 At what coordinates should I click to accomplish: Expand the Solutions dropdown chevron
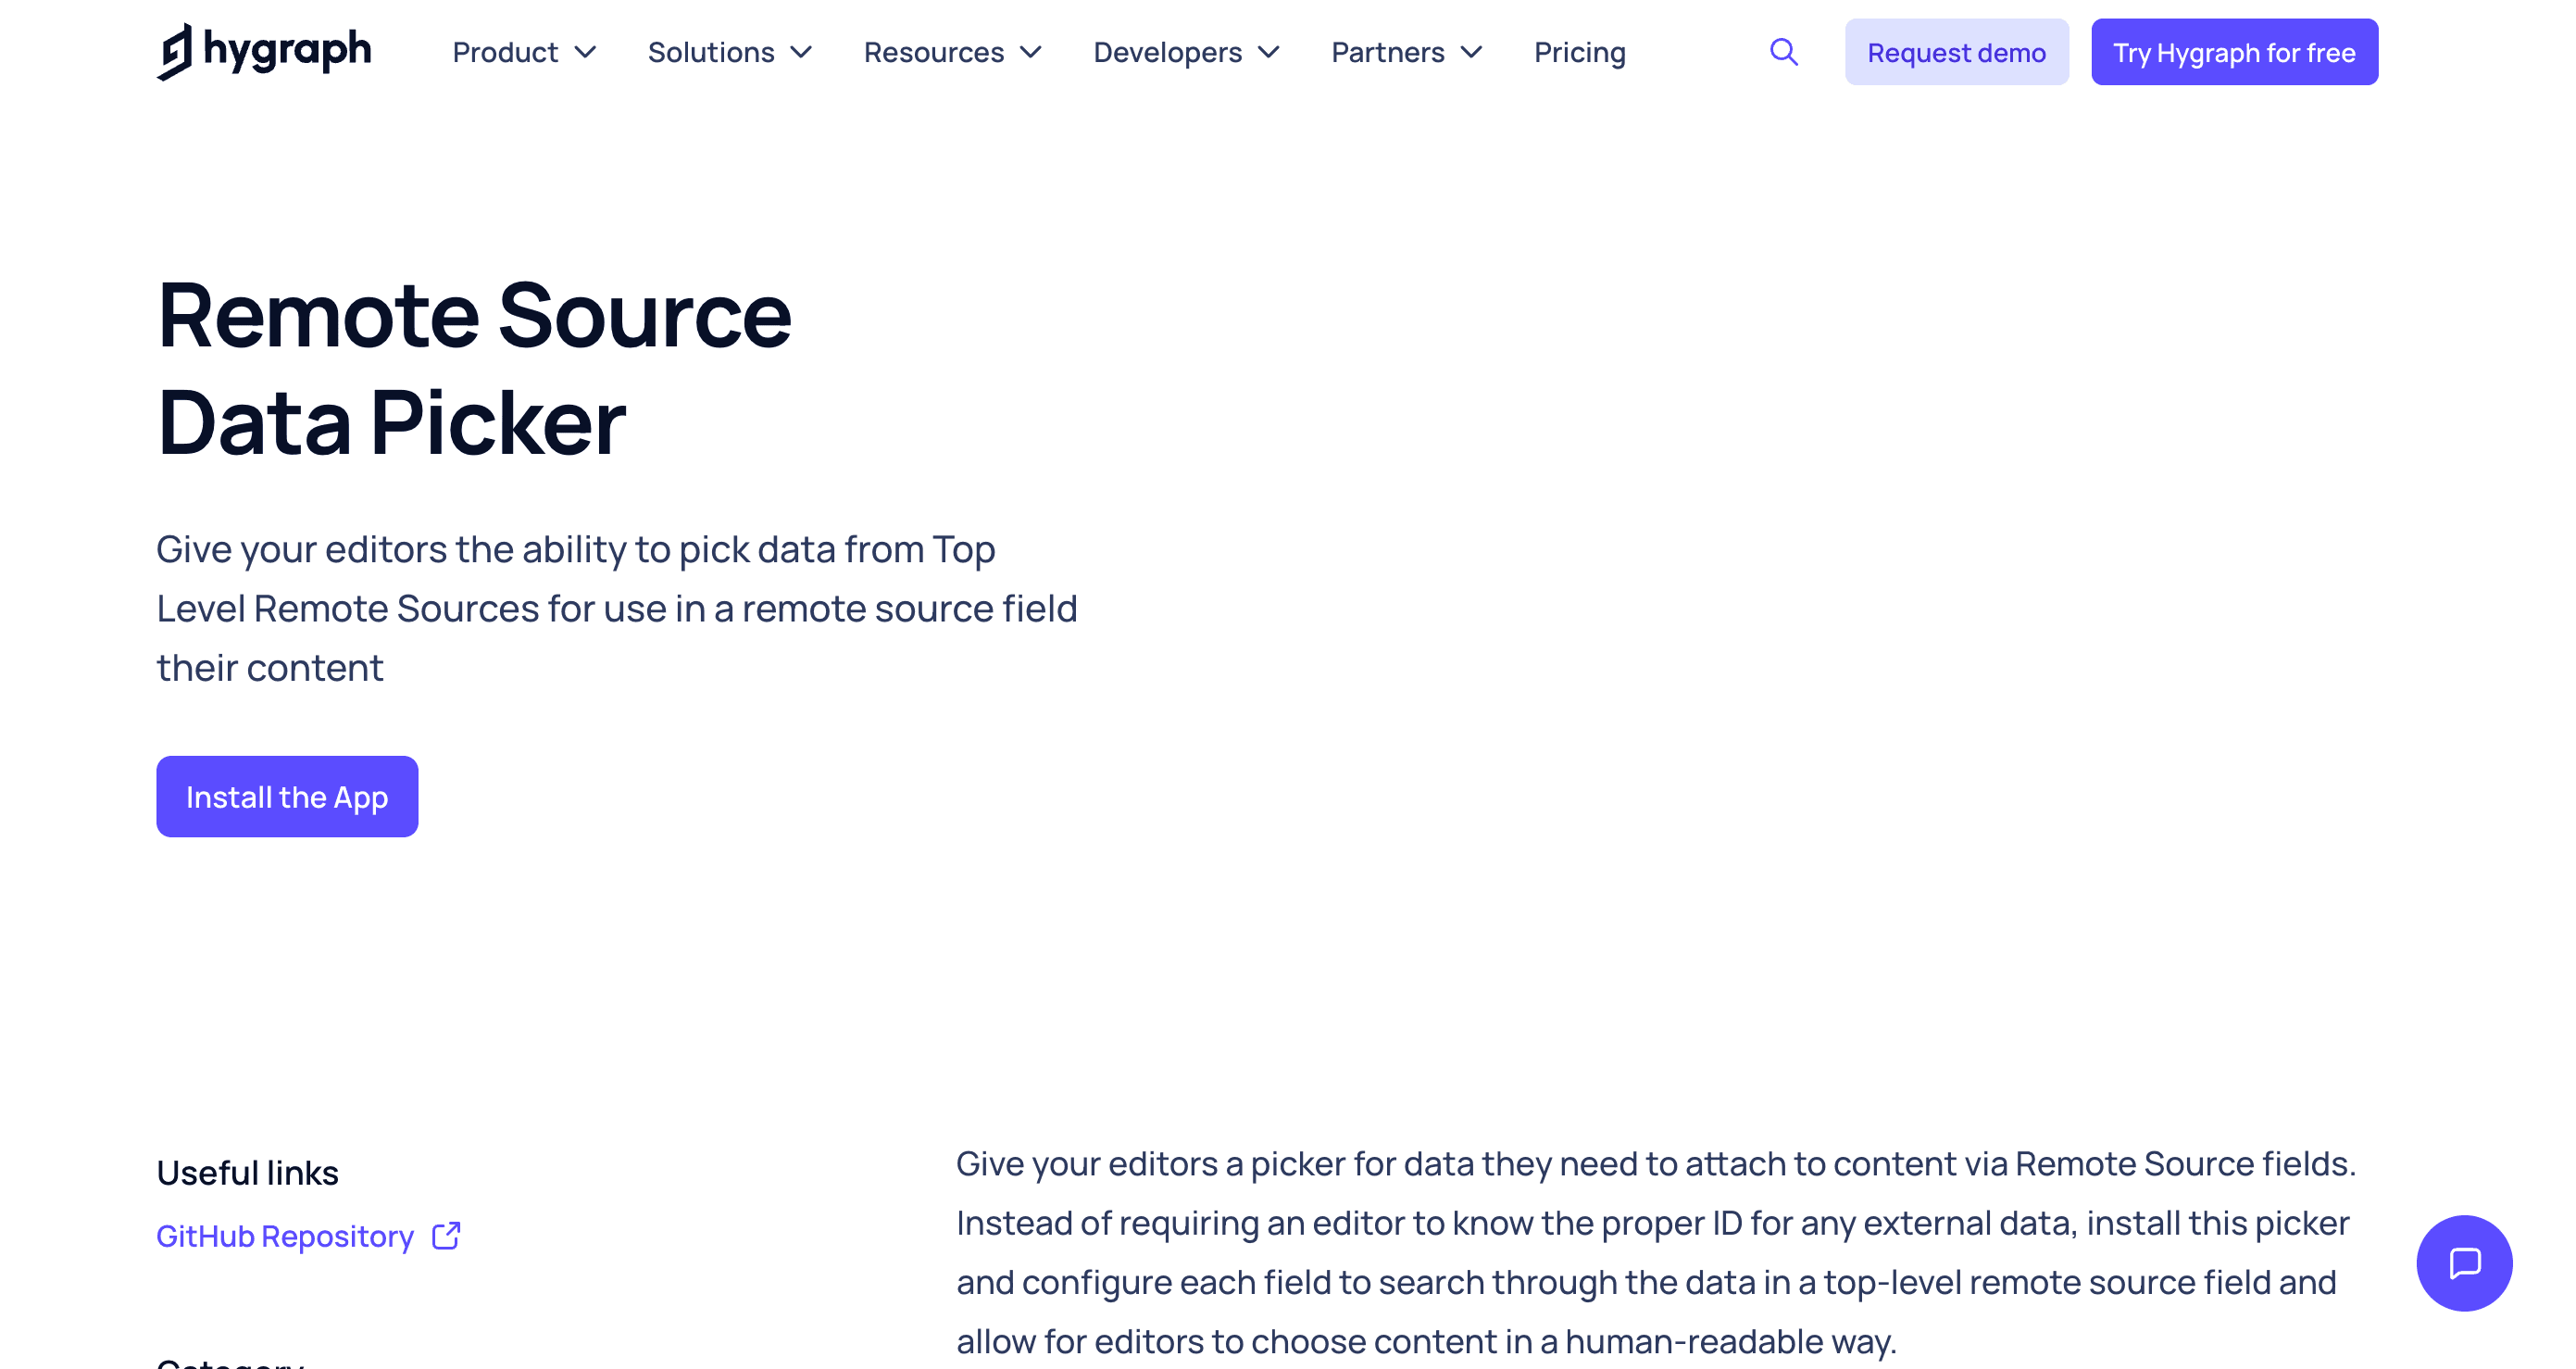click(802, 52)
